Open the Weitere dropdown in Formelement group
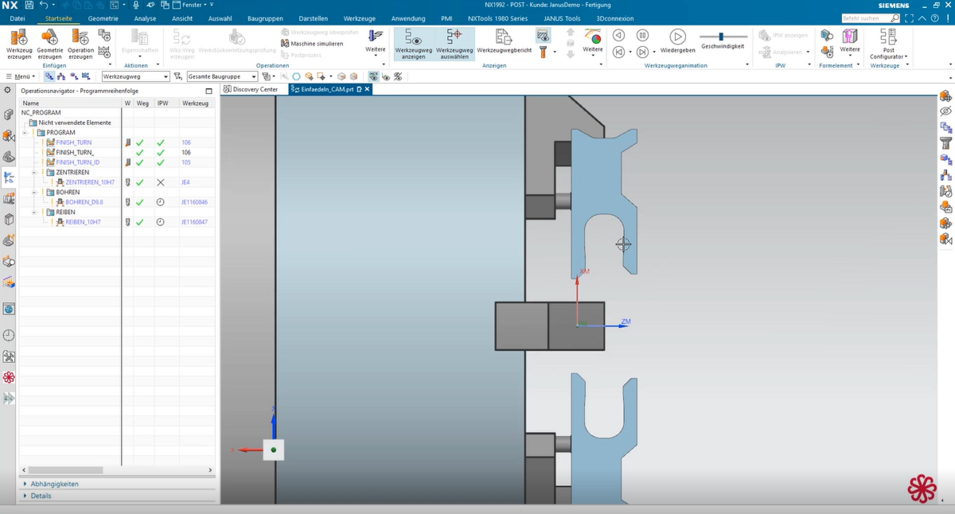Viewport: 955px width, 514px height. [x=850, y=43]
